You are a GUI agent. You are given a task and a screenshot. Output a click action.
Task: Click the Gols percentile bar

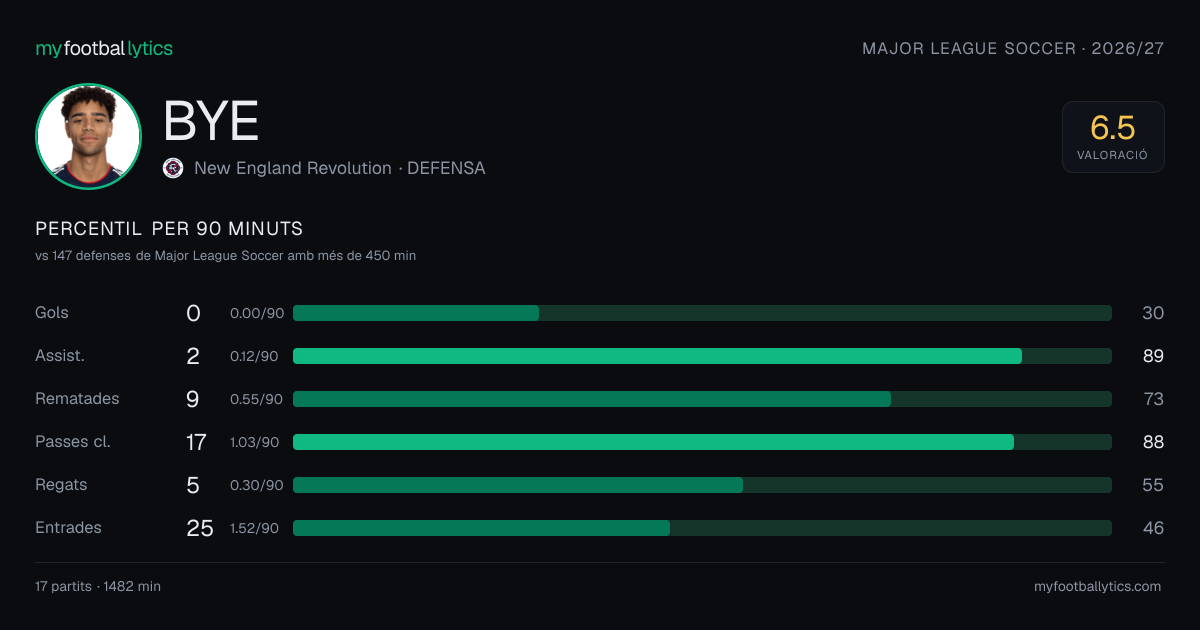(x=702, y=313)
